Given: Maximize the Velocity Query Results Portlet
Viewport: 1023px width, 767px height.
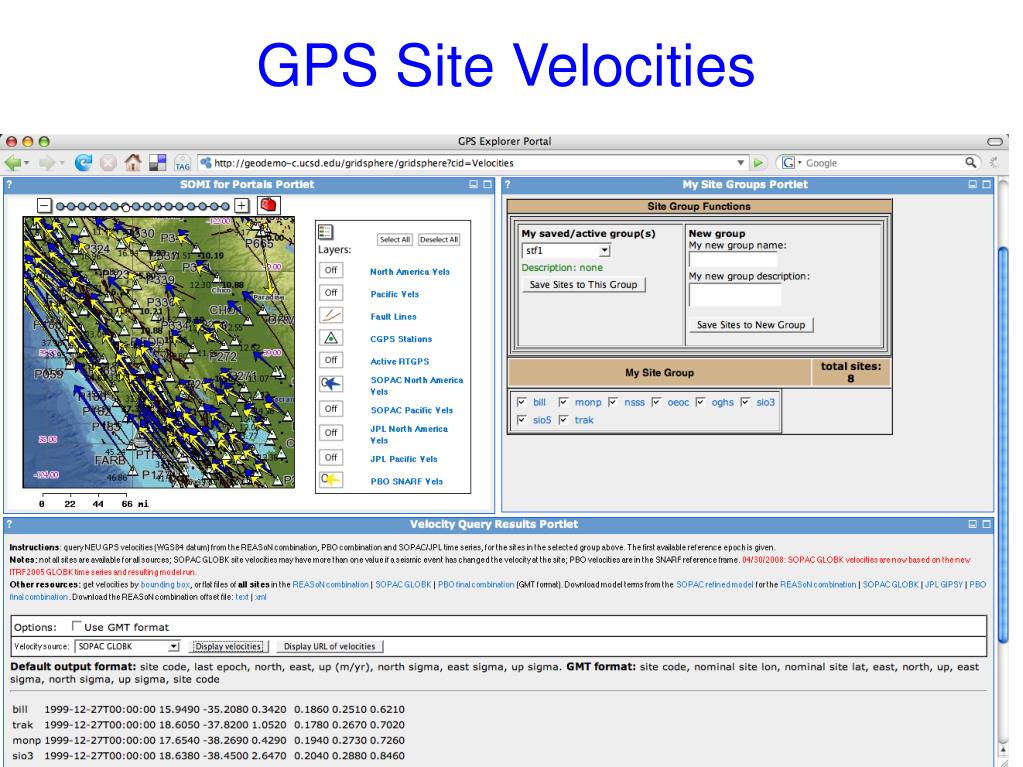Looking at the screenshot, I should pyautogui.click(x=986, y=524).
